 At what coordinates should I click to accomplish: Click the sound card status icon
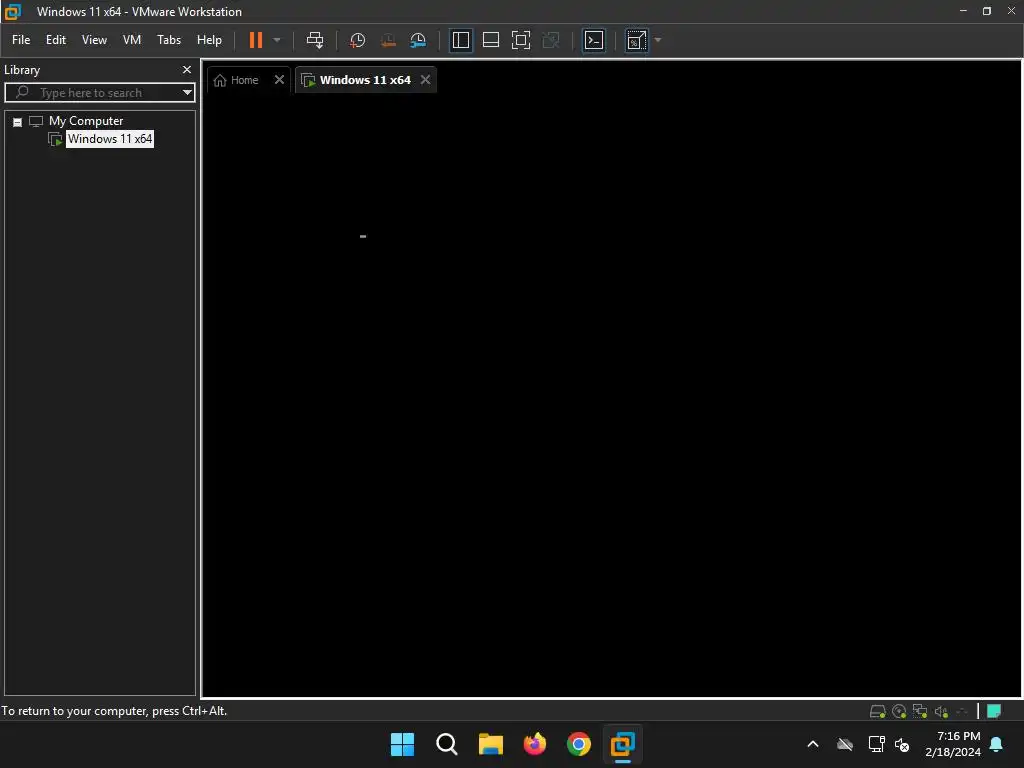(x=941, y=711)
